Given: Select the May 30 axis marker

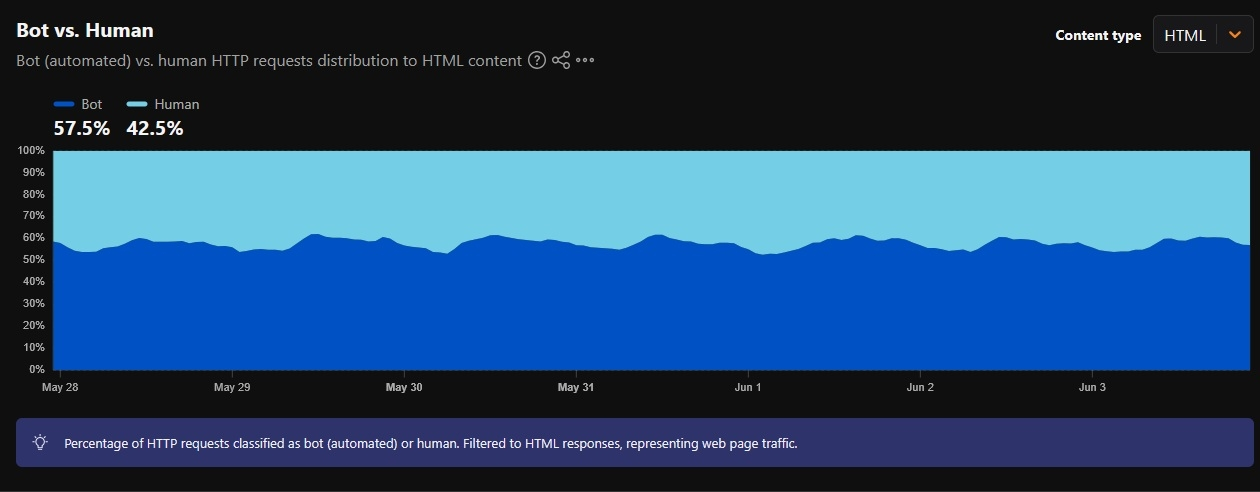Looking at the screenshot, I should 404,386.
